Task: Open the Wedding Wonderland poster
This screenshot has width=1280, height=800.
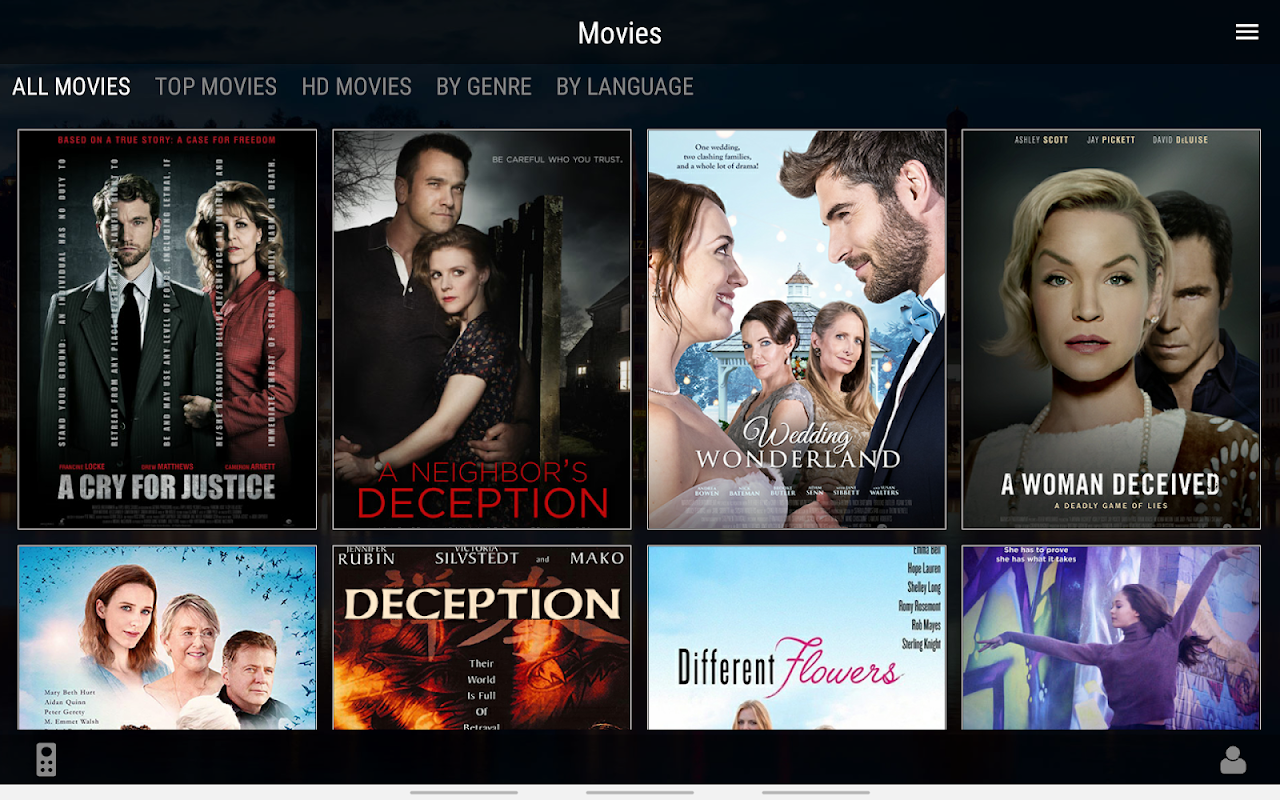Action: pyautogui.click(x=797, y=329)
